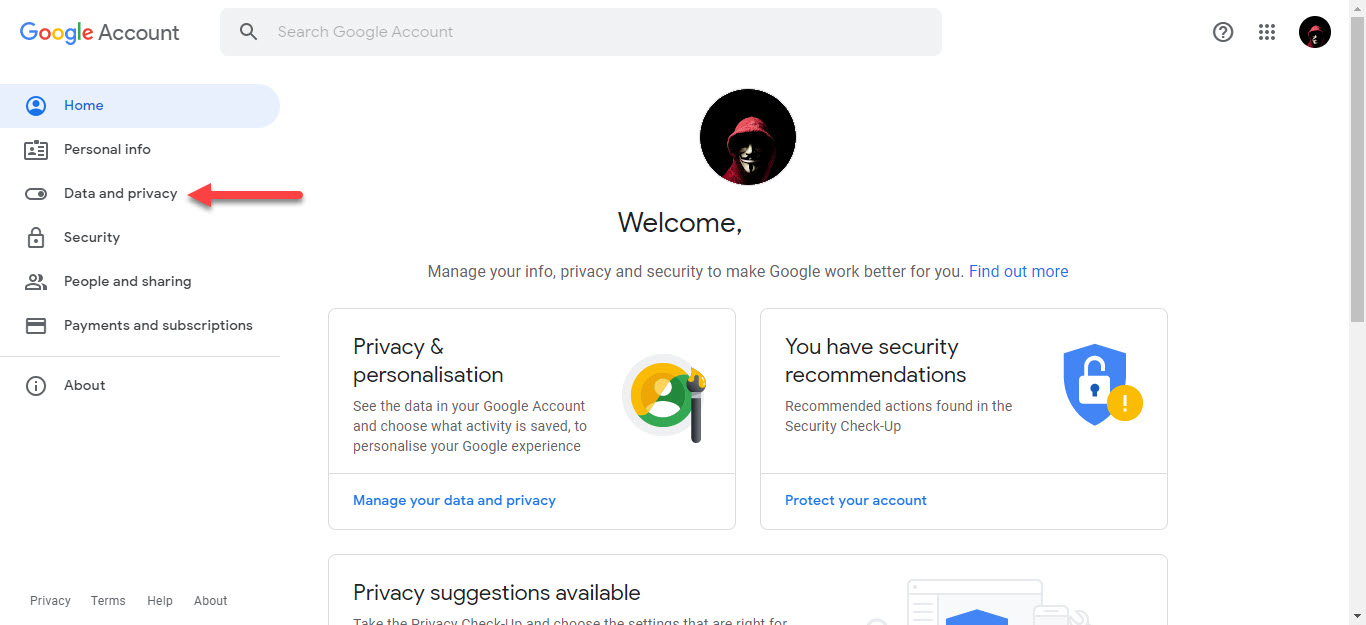The image size is (1366, 625).
Task: Open Manage your data and privacy link
Action: click(x=454, y=500)
